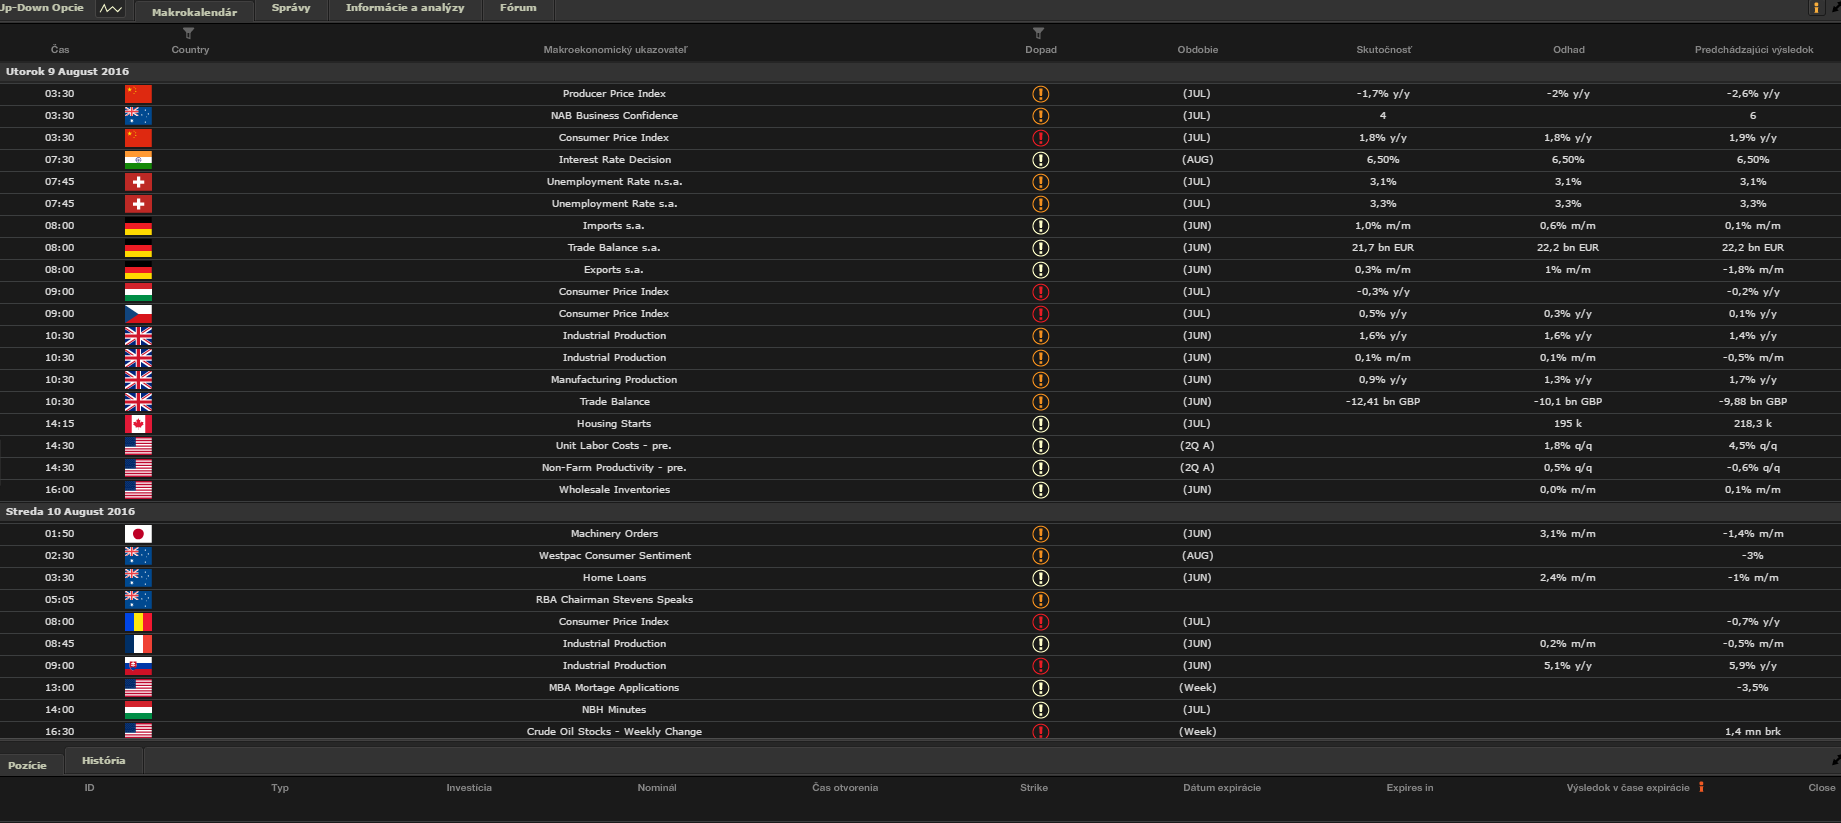Open the Country column filter funnel
The height and width of the screenshot is (823, 1841).
[x=189, y=33]
